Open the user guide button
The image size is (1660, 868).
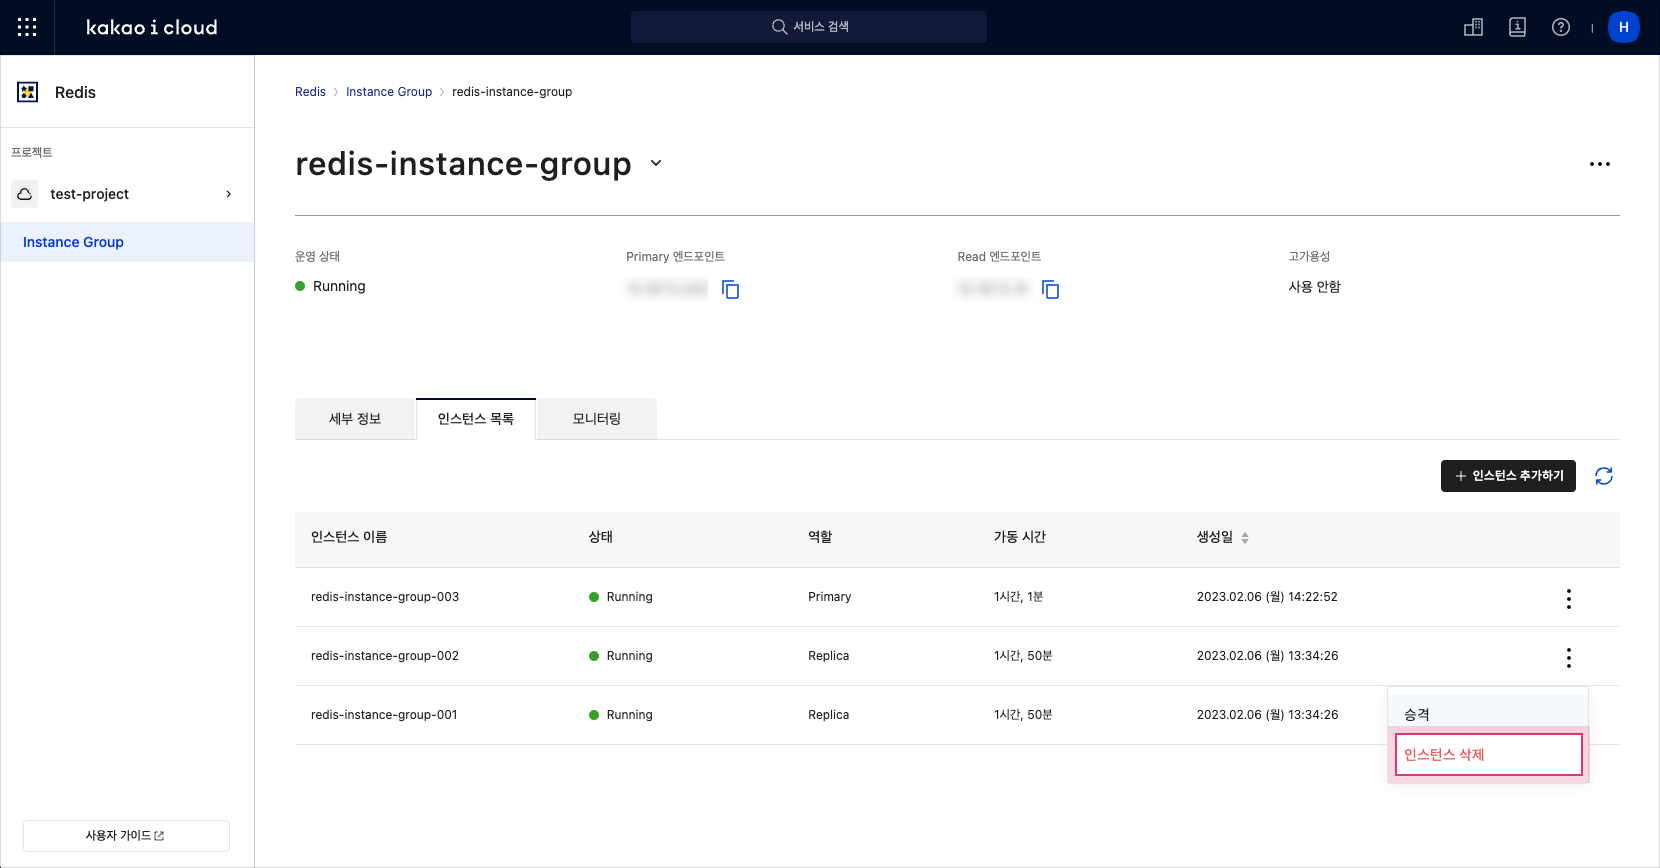point(126,836)
